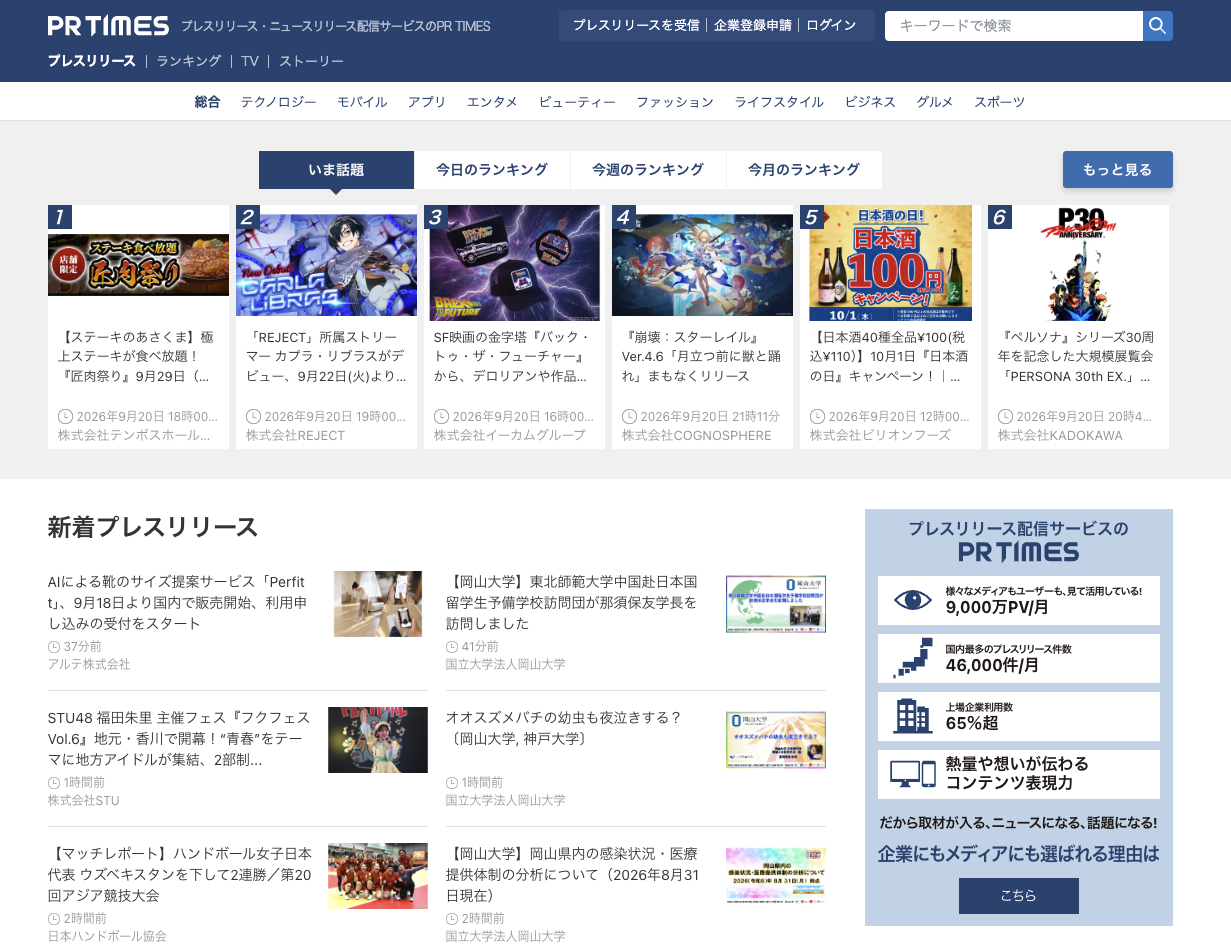Screen dimensions: 1231x951
Task: Open オオスズメバチ article thumbnail
Action: (776, 740)
